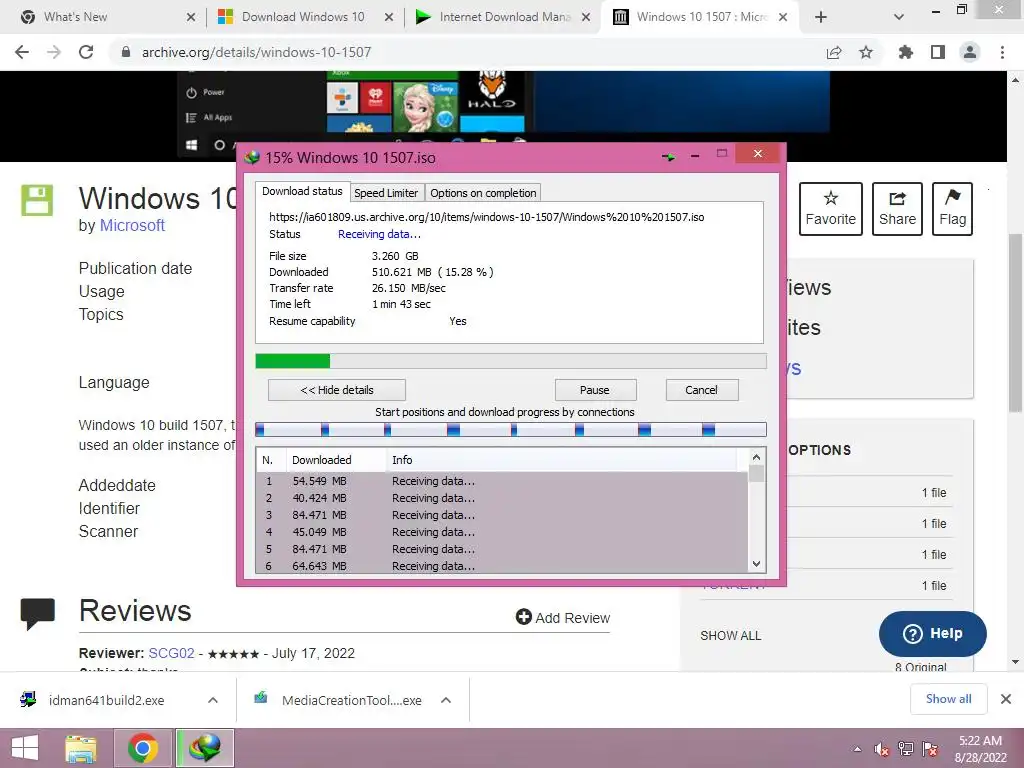Viewport: 1024px width, 768px height.
Task: Click the Reviews speech bubble icon
Action: 37,614
